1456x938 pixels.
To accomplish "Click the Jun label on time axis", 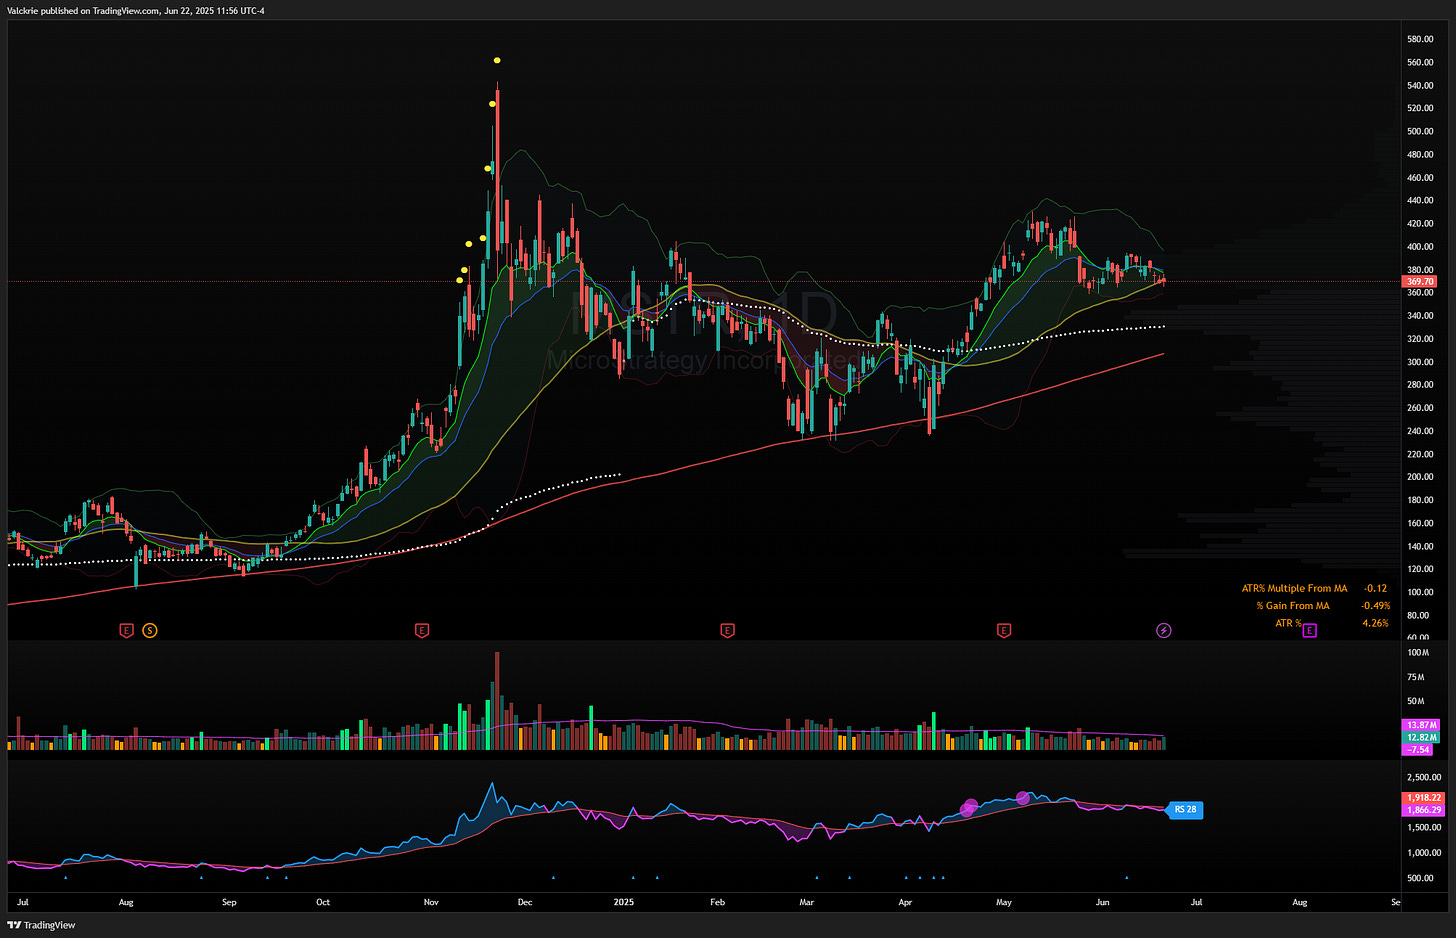I will [1102, 902].
